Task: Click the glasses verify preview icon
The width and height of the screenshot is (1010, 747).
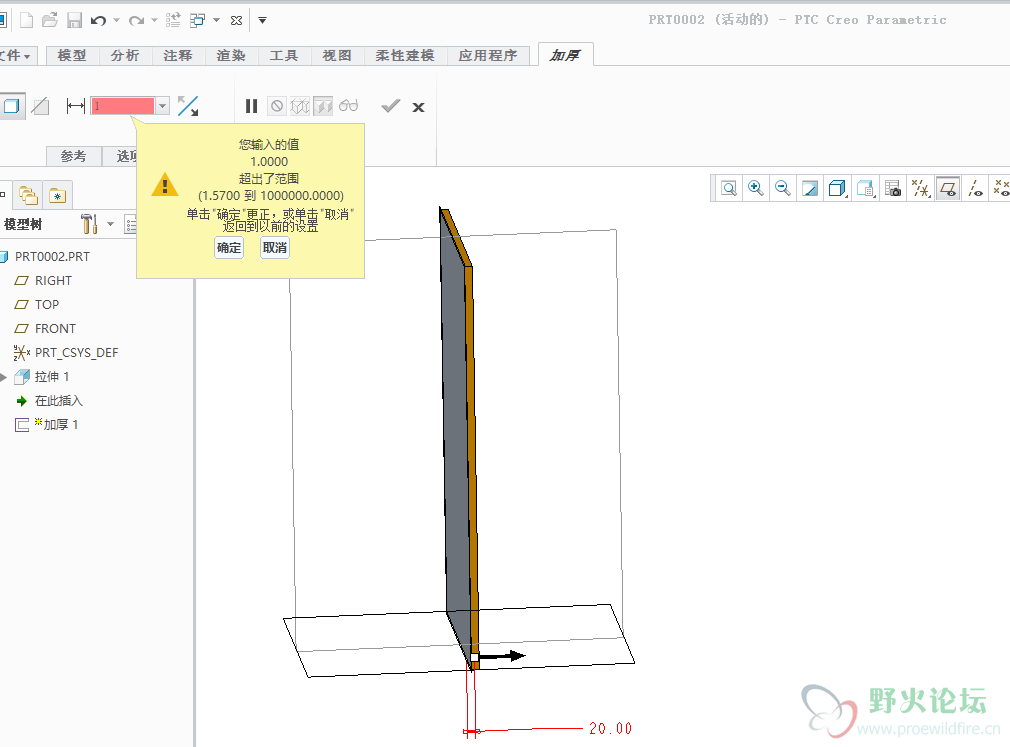Action: point(348,106)
